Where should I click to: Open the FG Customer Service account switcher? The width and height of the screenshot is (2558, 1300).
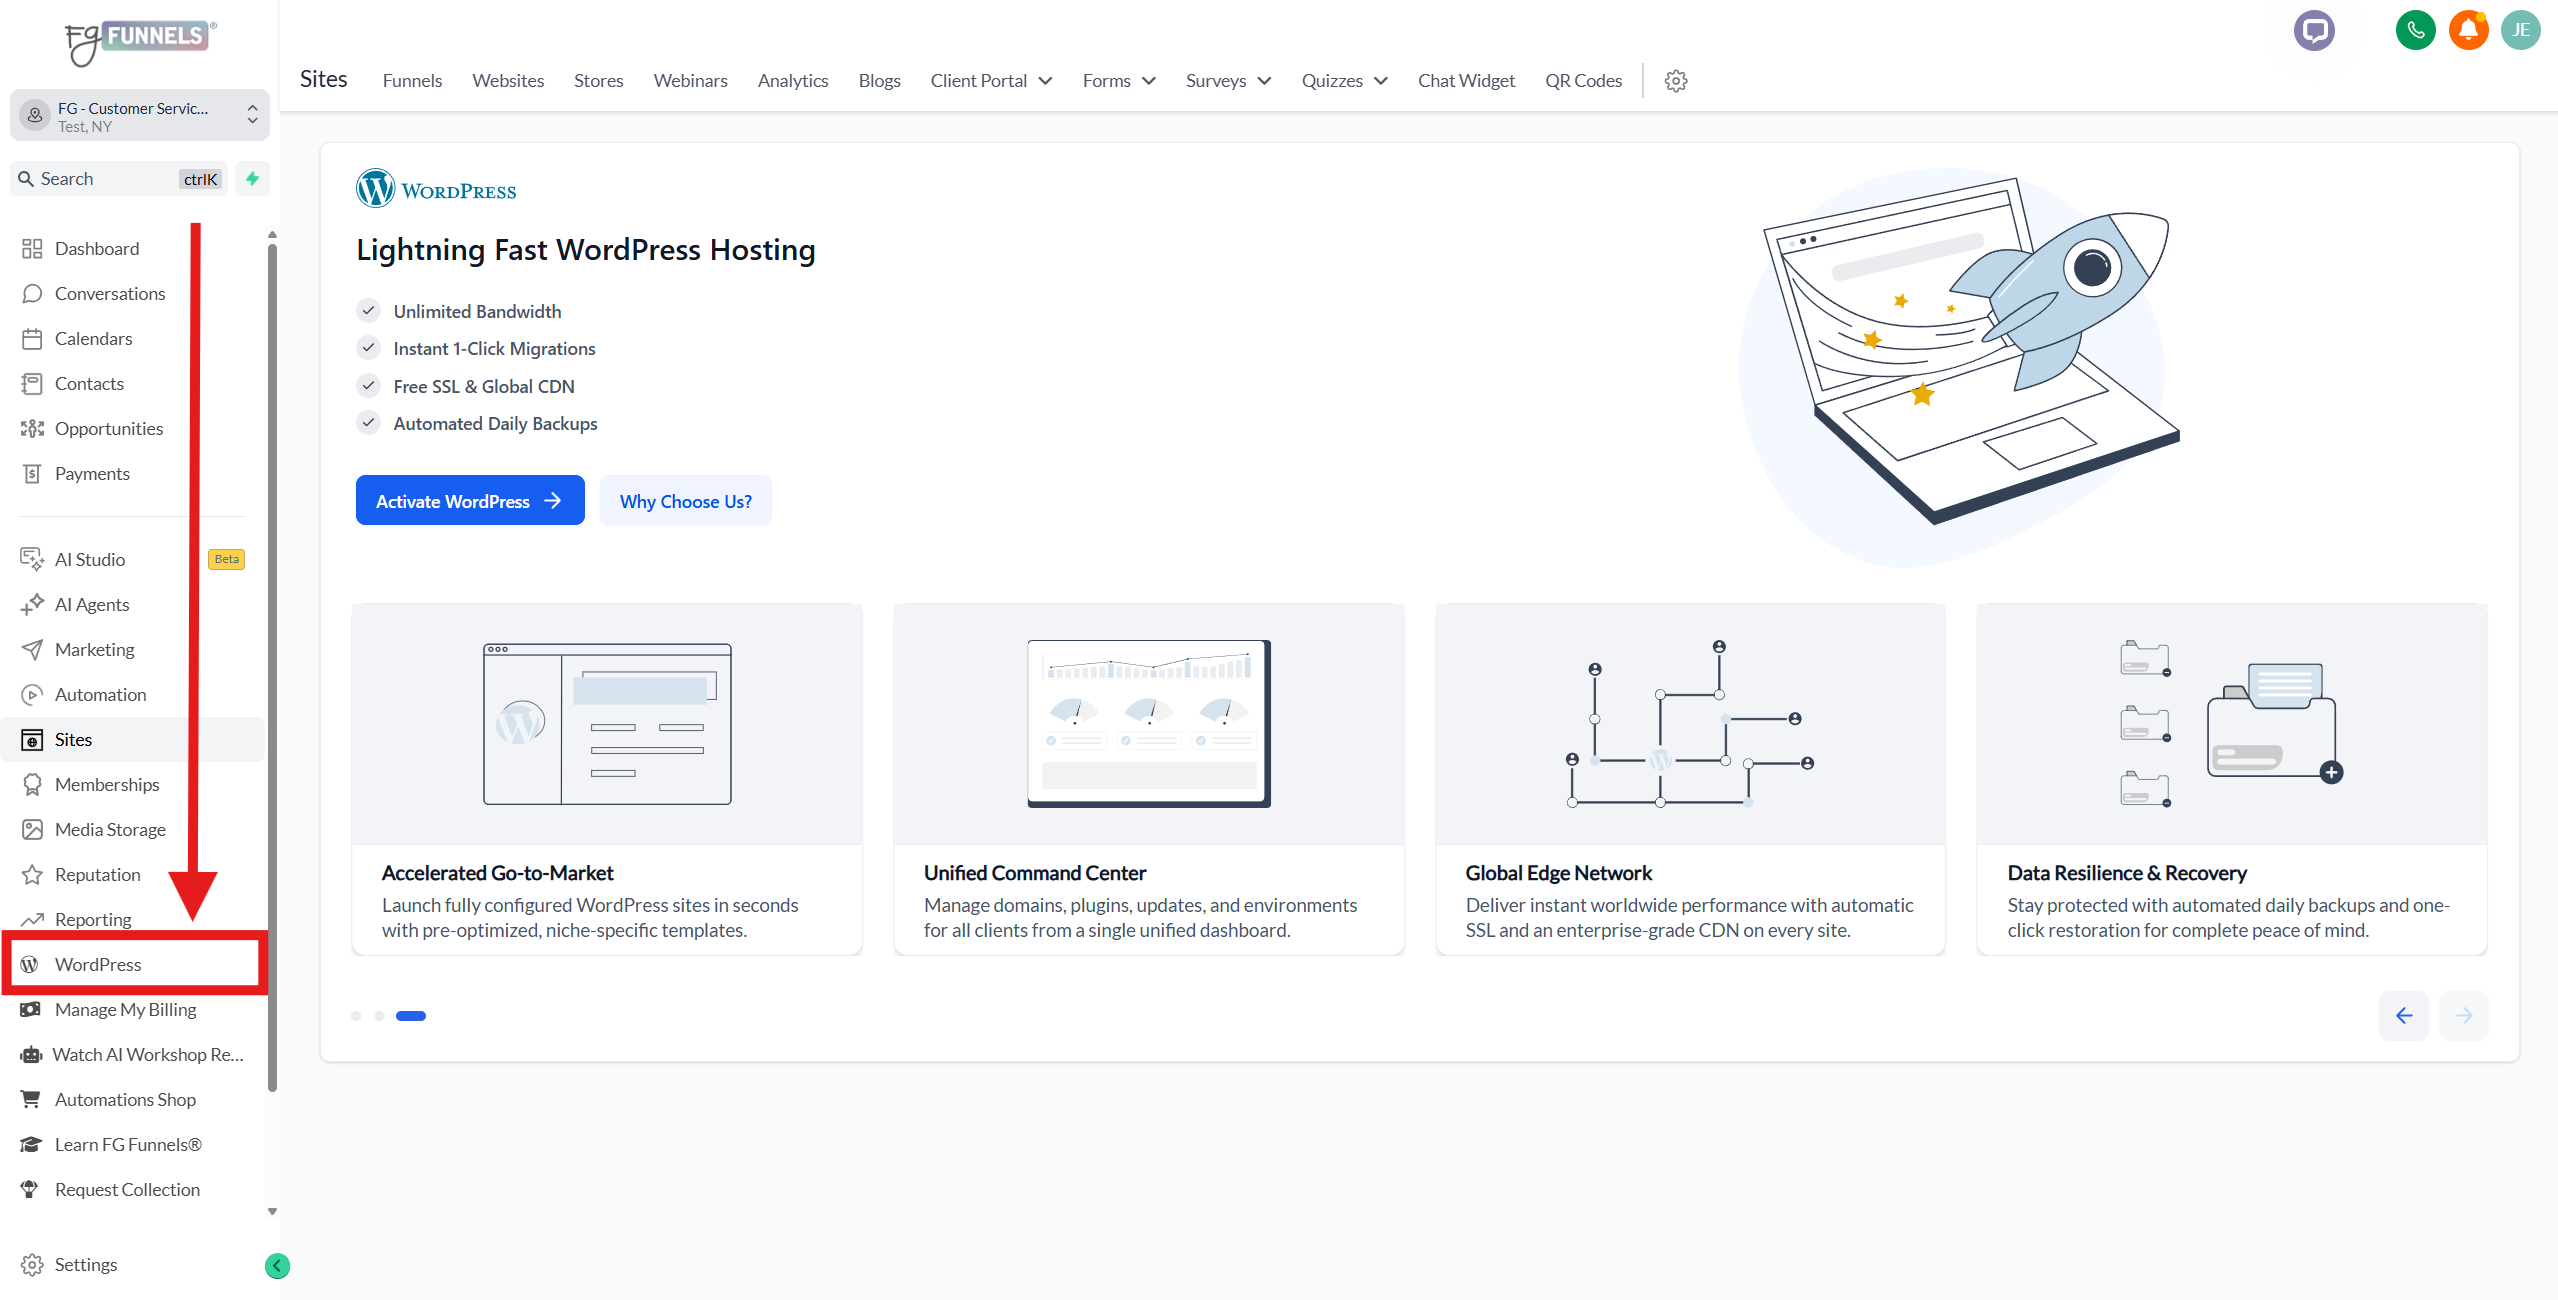(139, 116)
